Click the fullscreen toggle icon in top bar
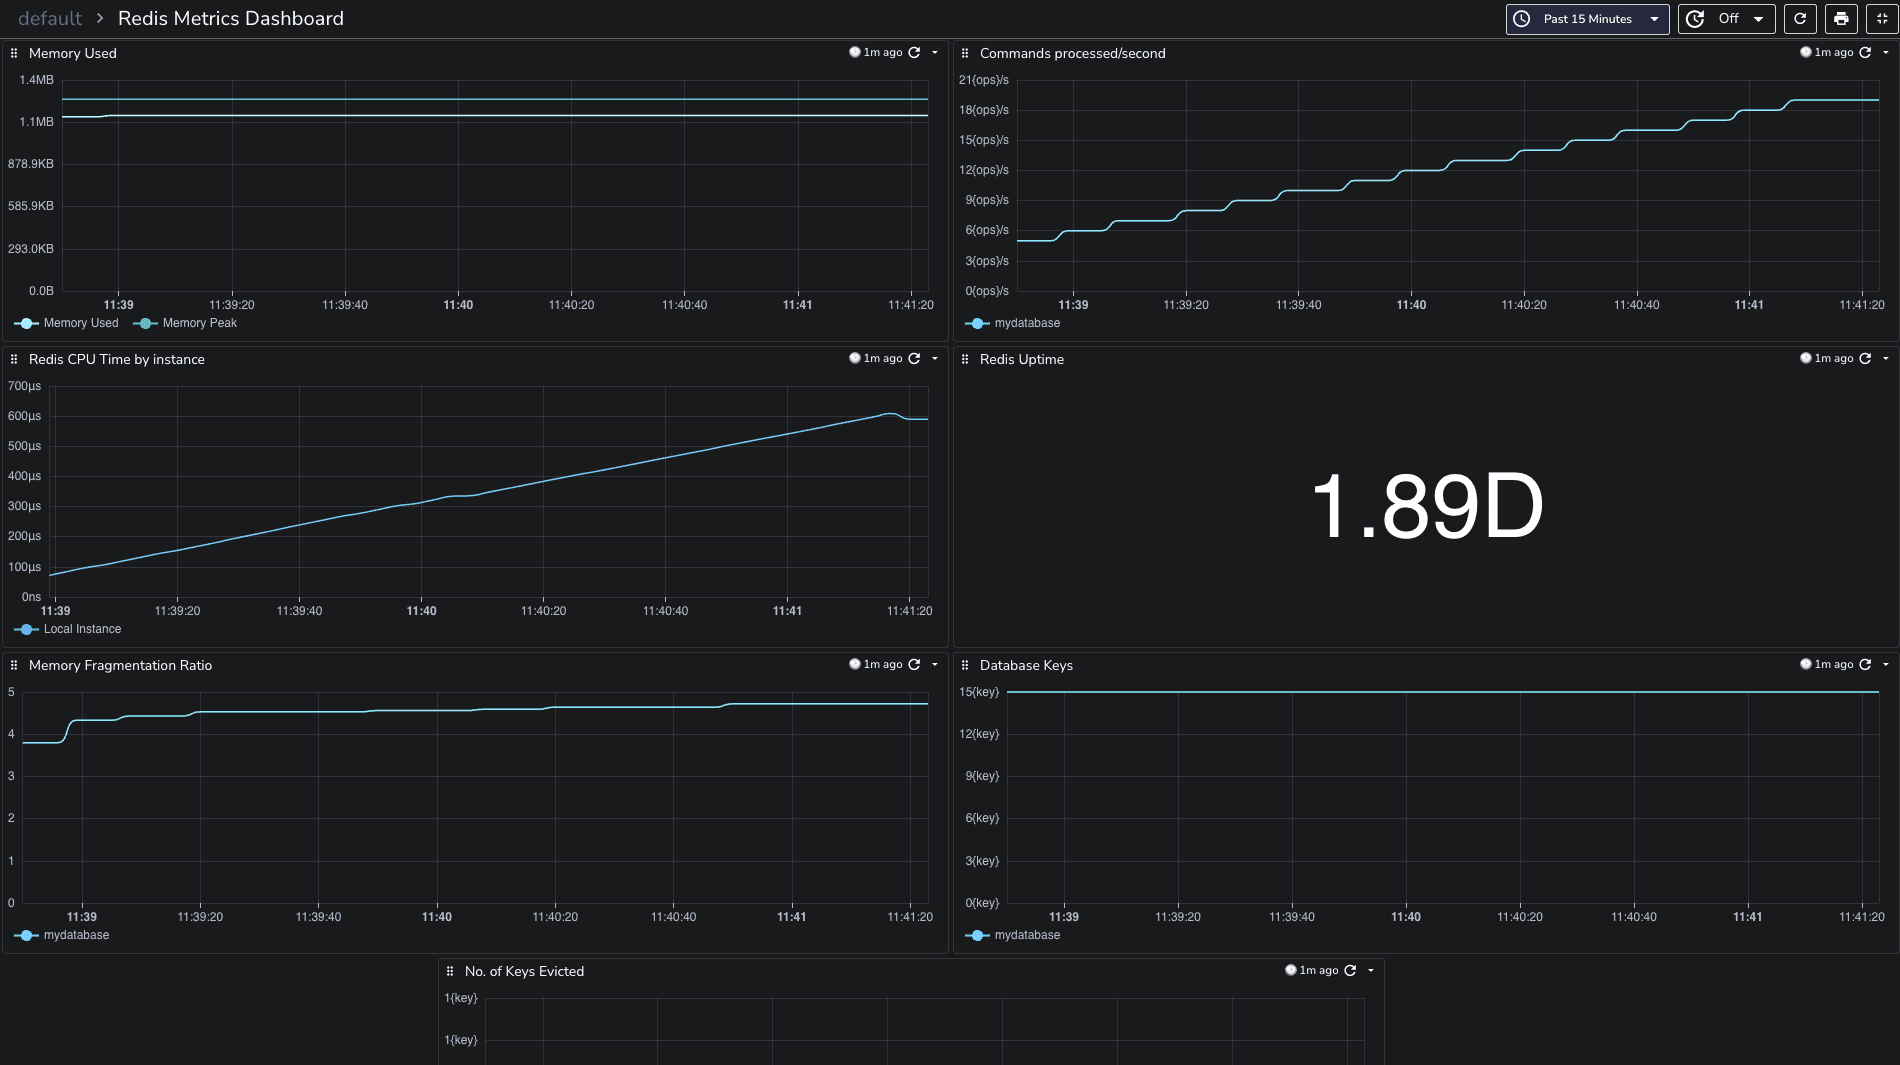Image resolution: width=1900 pixels, height=1065 pixels. (1881, 19)
